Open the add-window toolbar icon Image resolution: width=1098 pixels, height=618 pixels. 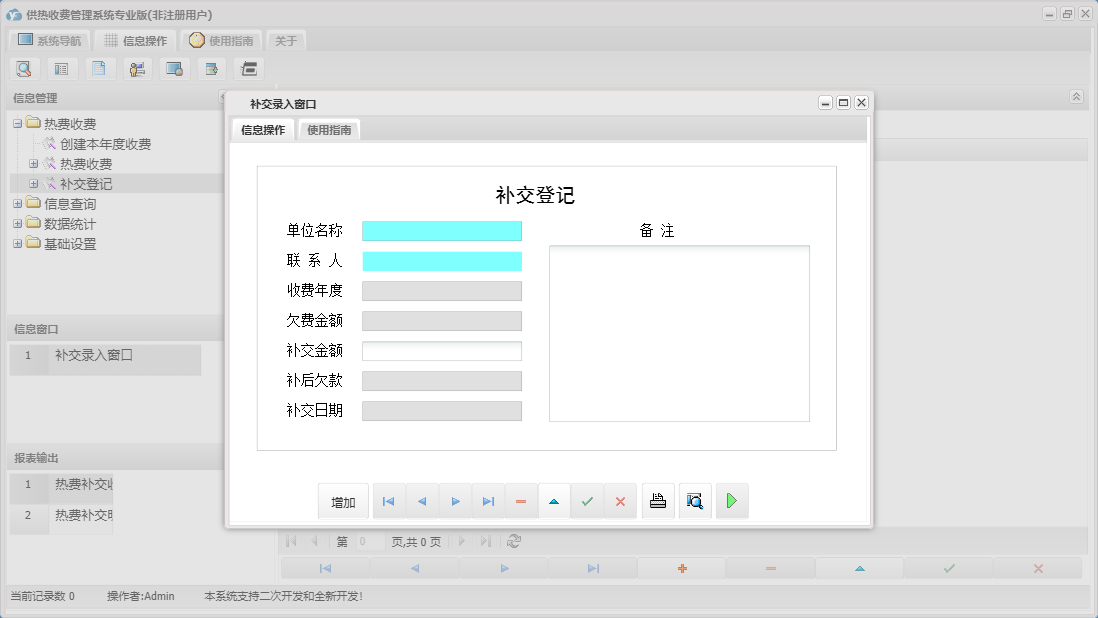point(211,68)
